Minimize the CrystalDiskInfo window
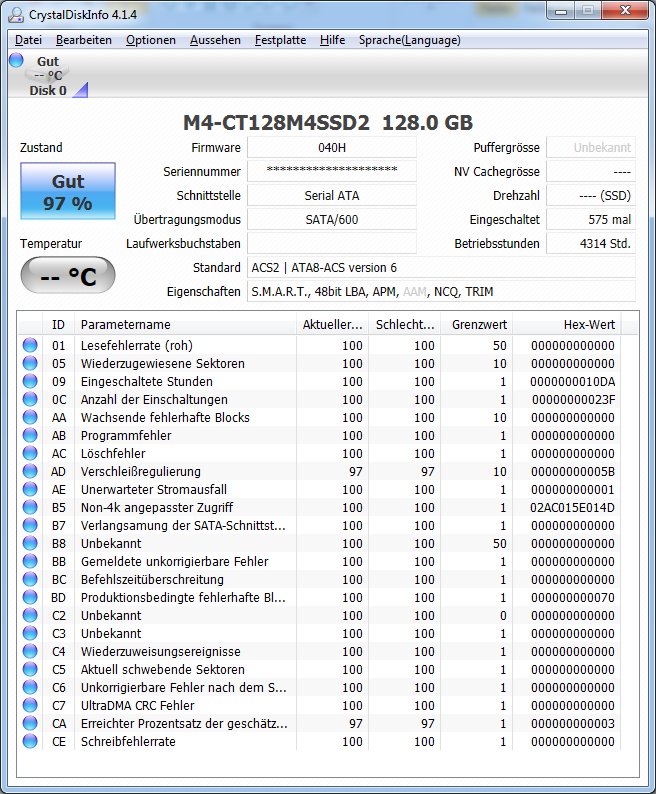 tap(561, 11)
